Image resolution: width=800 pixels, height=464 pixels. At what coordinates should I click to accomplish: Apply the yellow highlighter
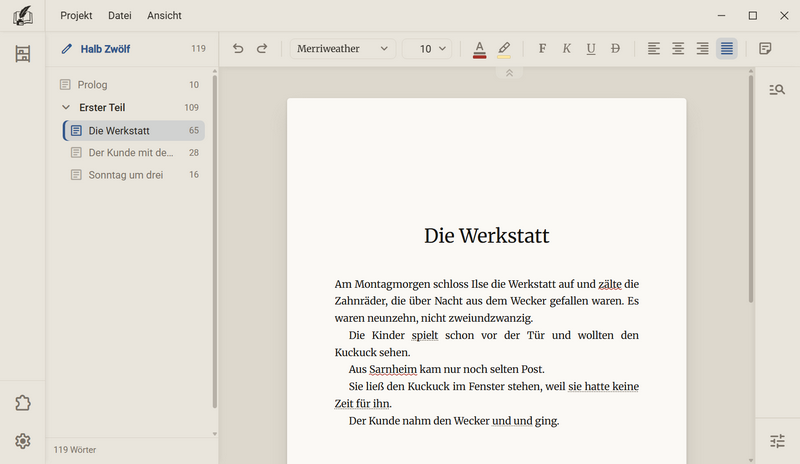(x=504, y=49)
